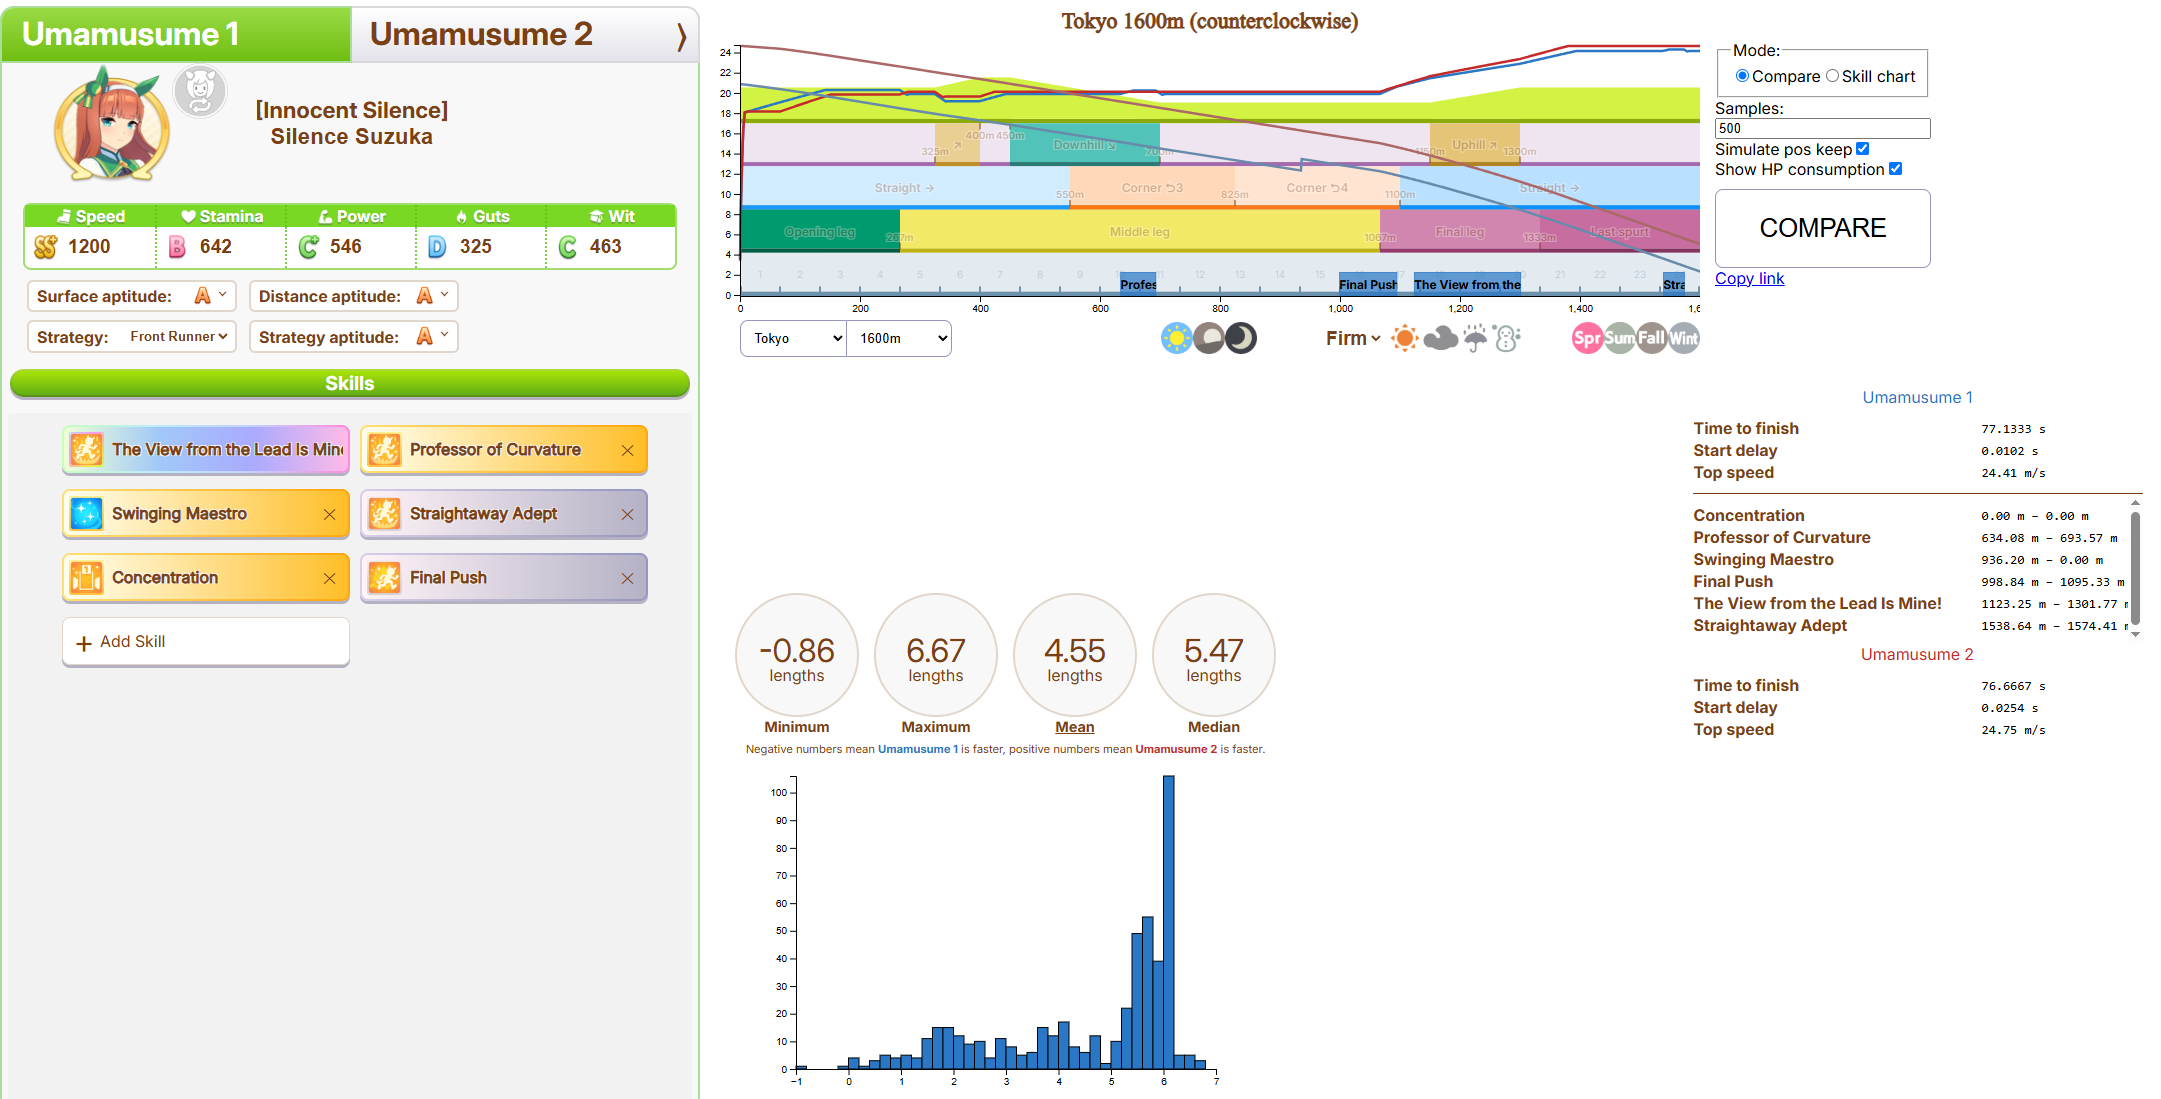Screen dimensions: 2161x1099
Task: Click the COMPARE button
Action: pyautogui.click(x=1822, y=228)
